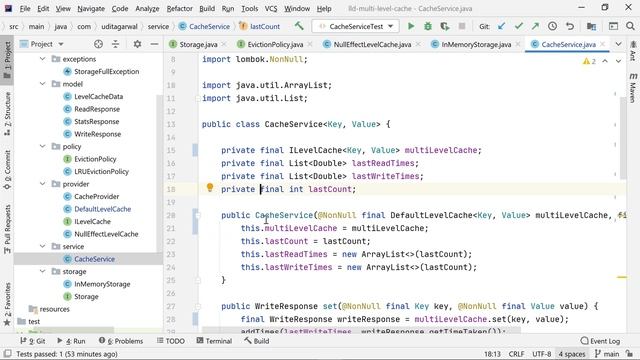Image resolution: width=640 pixels, height=360 pixels.
Task: Select DefaultLevelCache in the project tree
Action: (102, 209)
